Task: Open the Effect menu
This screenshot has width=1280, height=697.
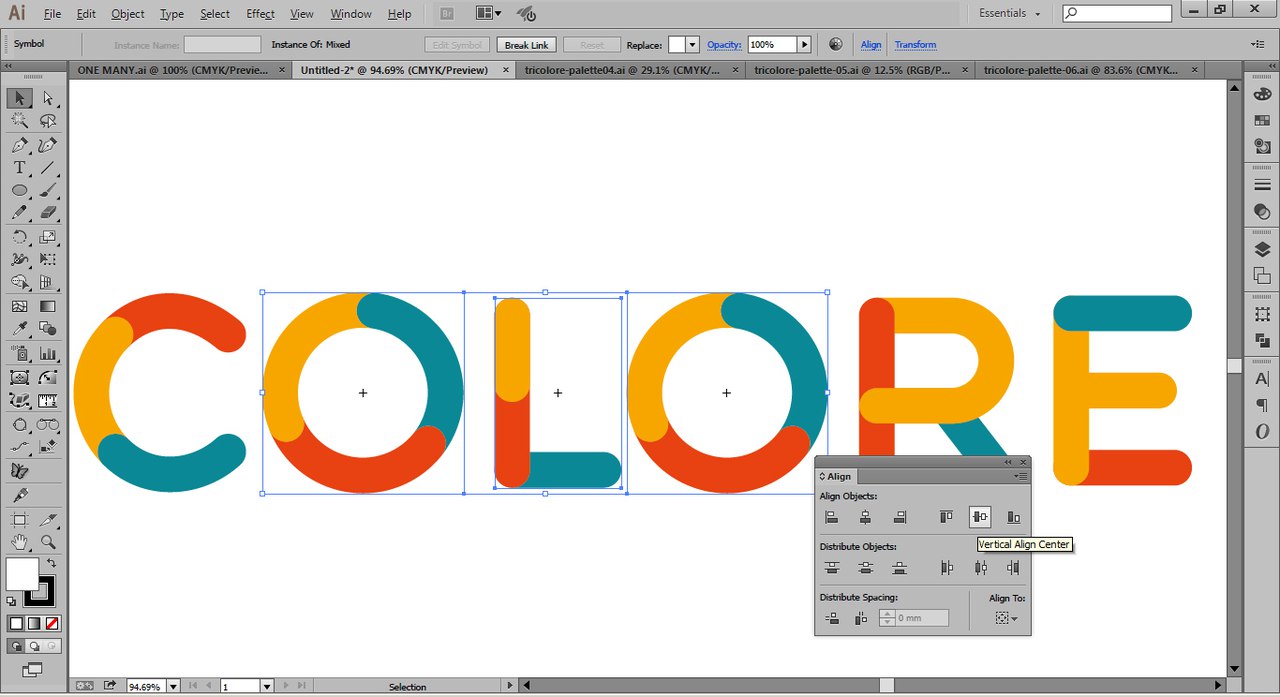Action: click(x=260, y=14)
